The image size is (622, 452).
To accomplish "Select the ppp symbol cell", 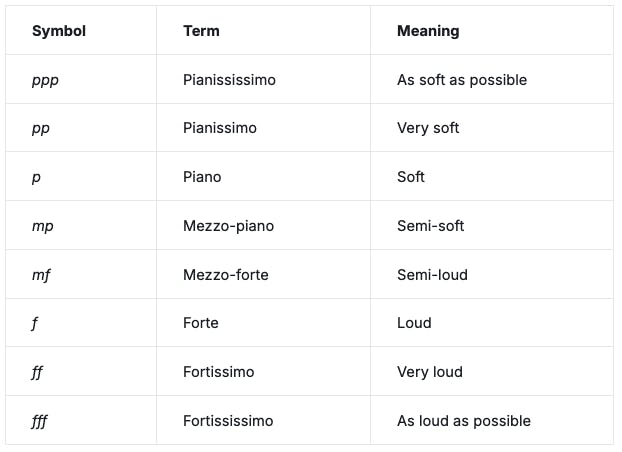I will click(45, 80).
